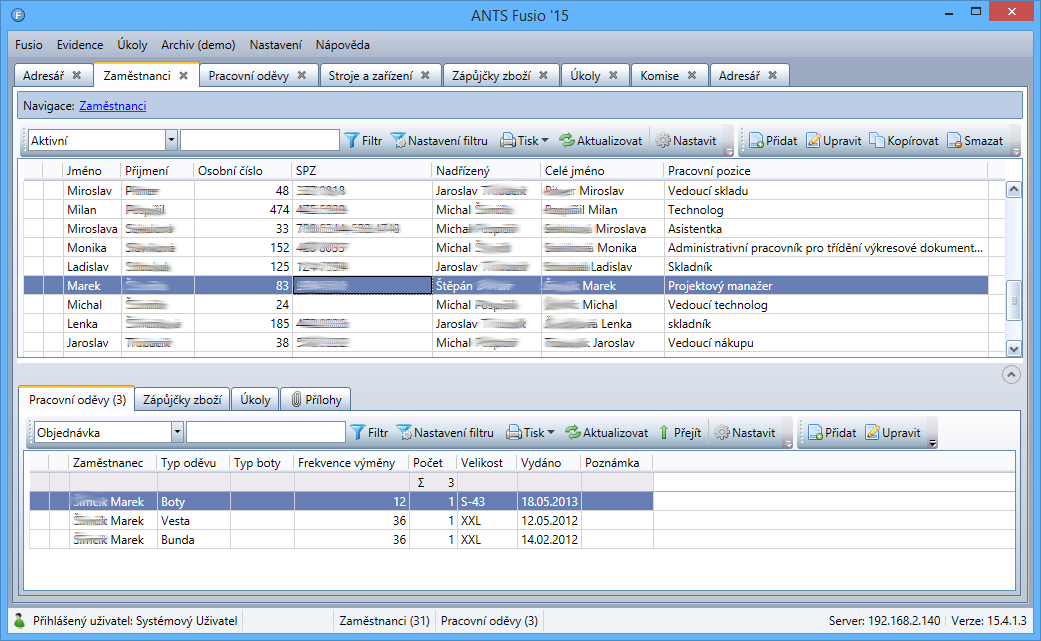
Task: Click the Filtr funnel icon in employees toolbar
Action: [352, 141]
